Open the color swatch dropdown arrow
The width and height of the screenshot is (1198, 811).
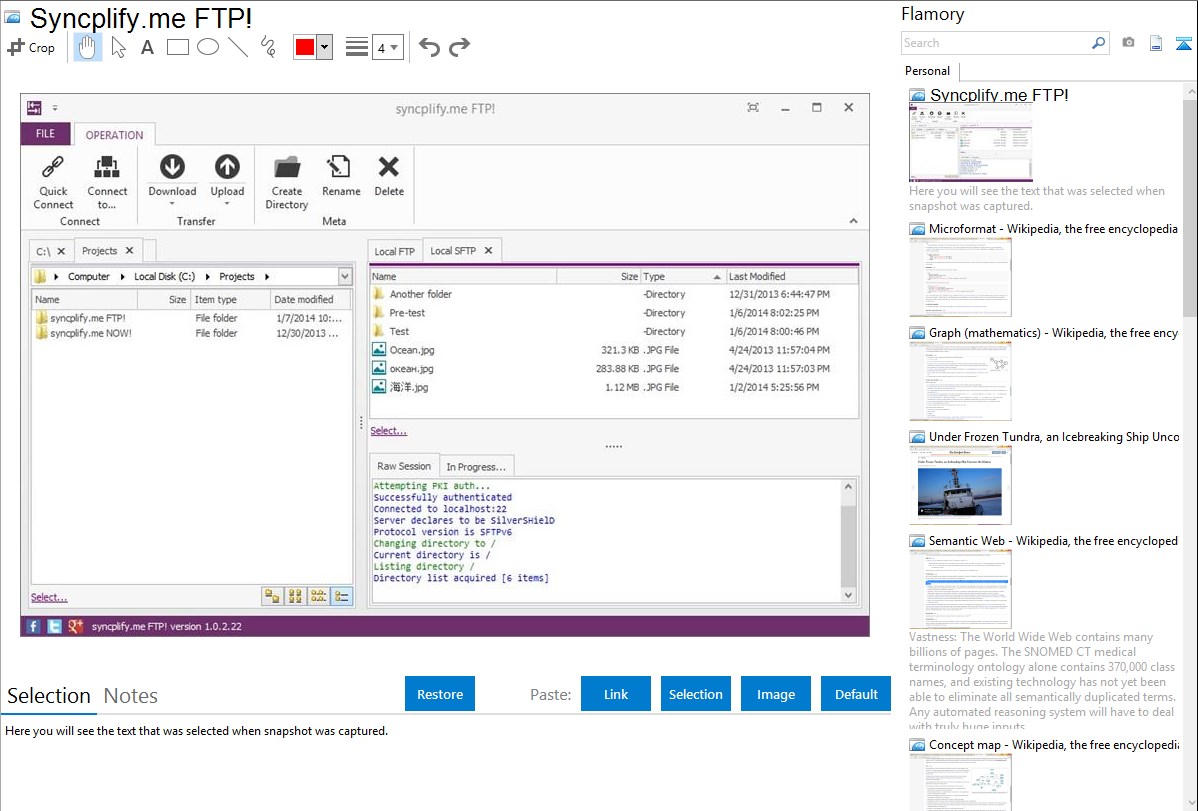325,47
